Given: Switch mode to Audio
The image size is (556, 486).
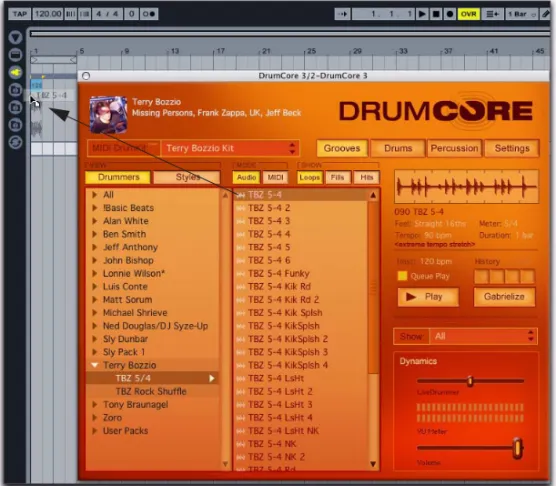Looking at the screenshot, I should pyautogui.click(x=246, y=177).
